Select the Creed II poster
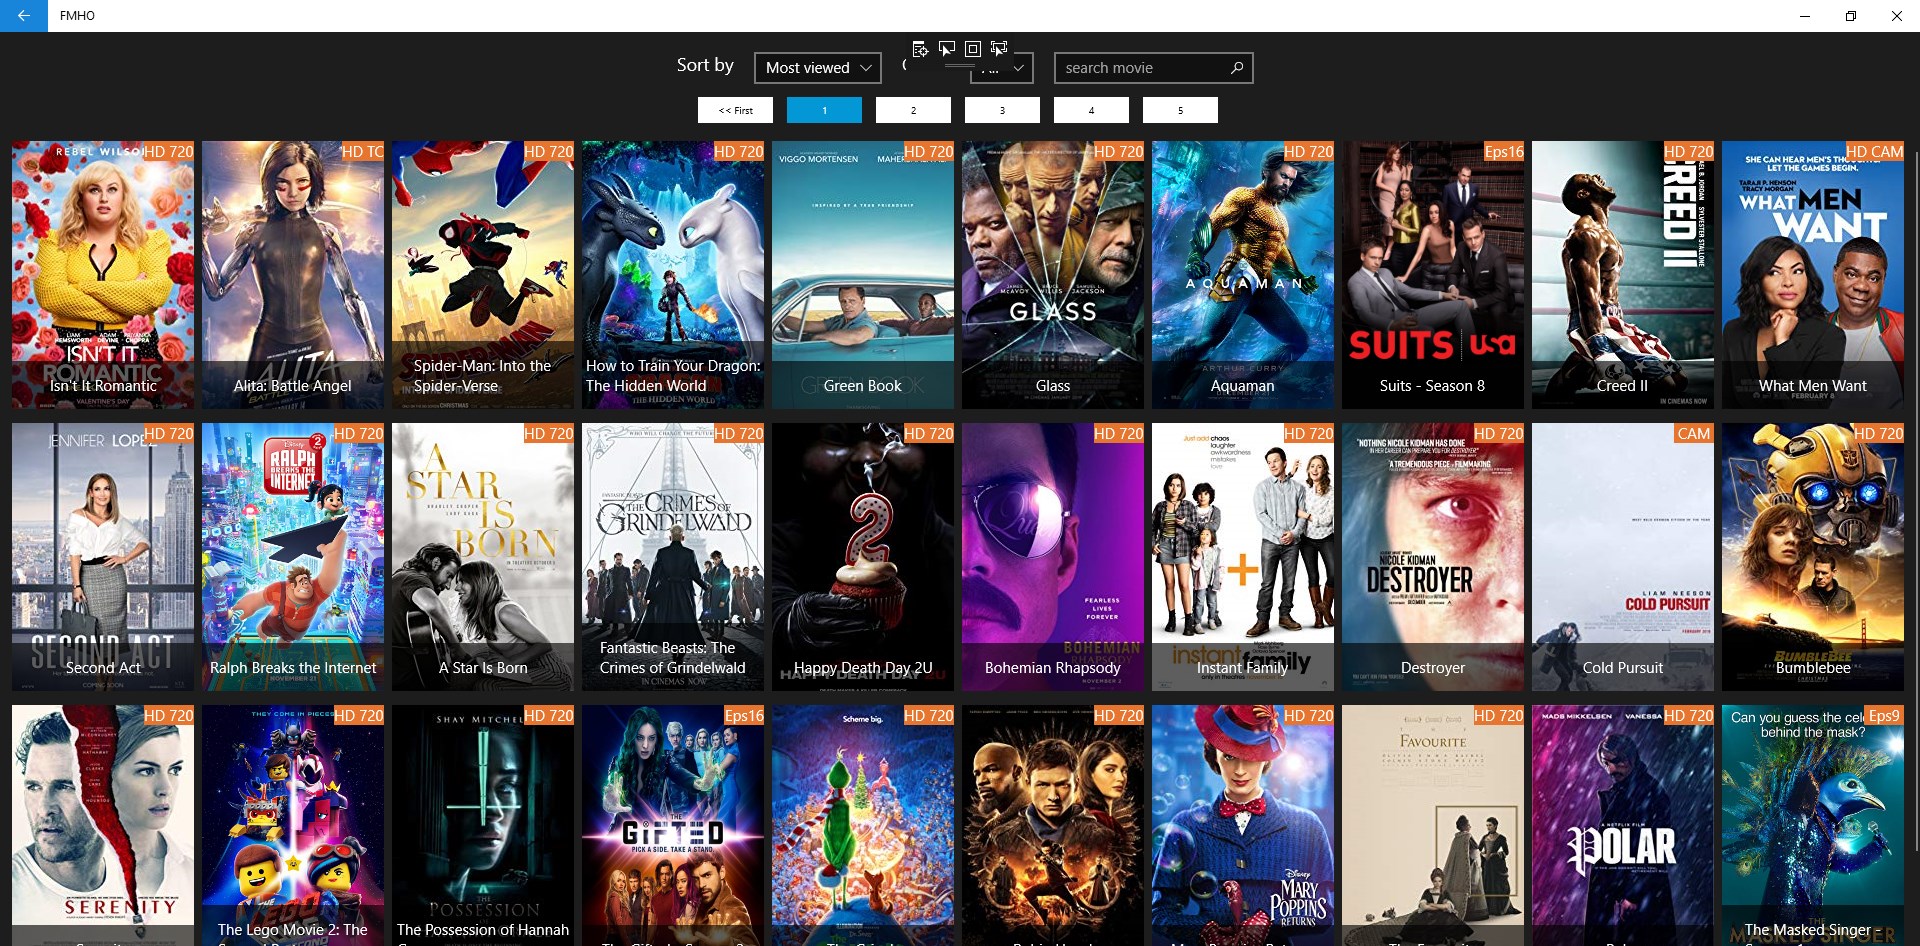This screenshot has width=1920, height=946. (x=1623, y=275)
